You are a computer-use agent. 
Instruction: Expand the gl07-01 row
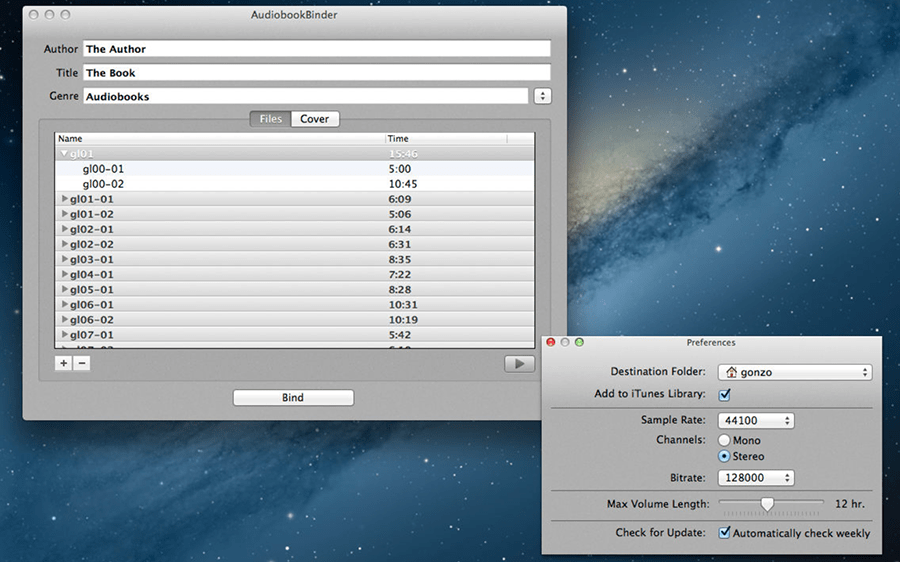click(x=65, y=334)
